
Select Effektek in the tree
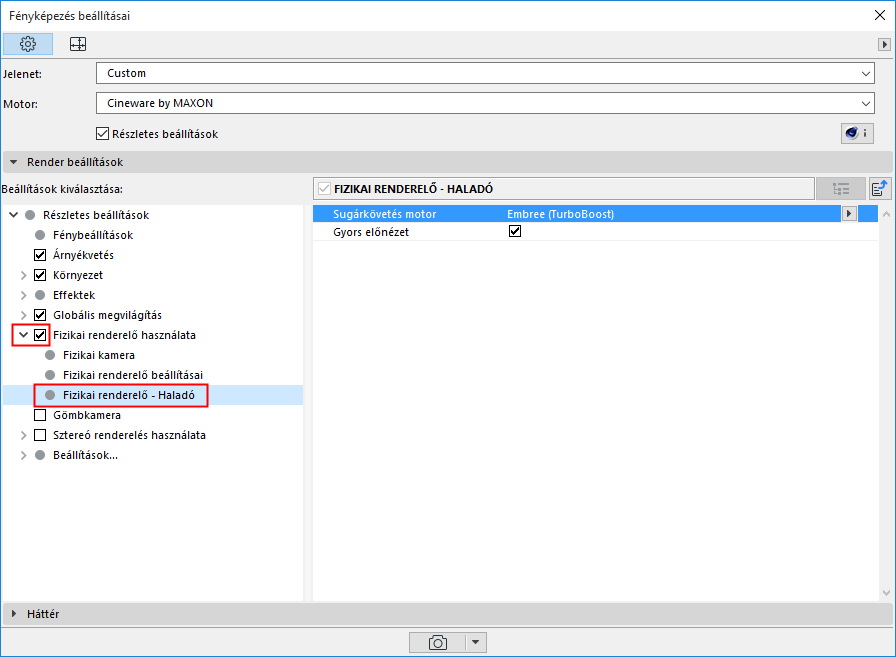click(x=74, y=295)
